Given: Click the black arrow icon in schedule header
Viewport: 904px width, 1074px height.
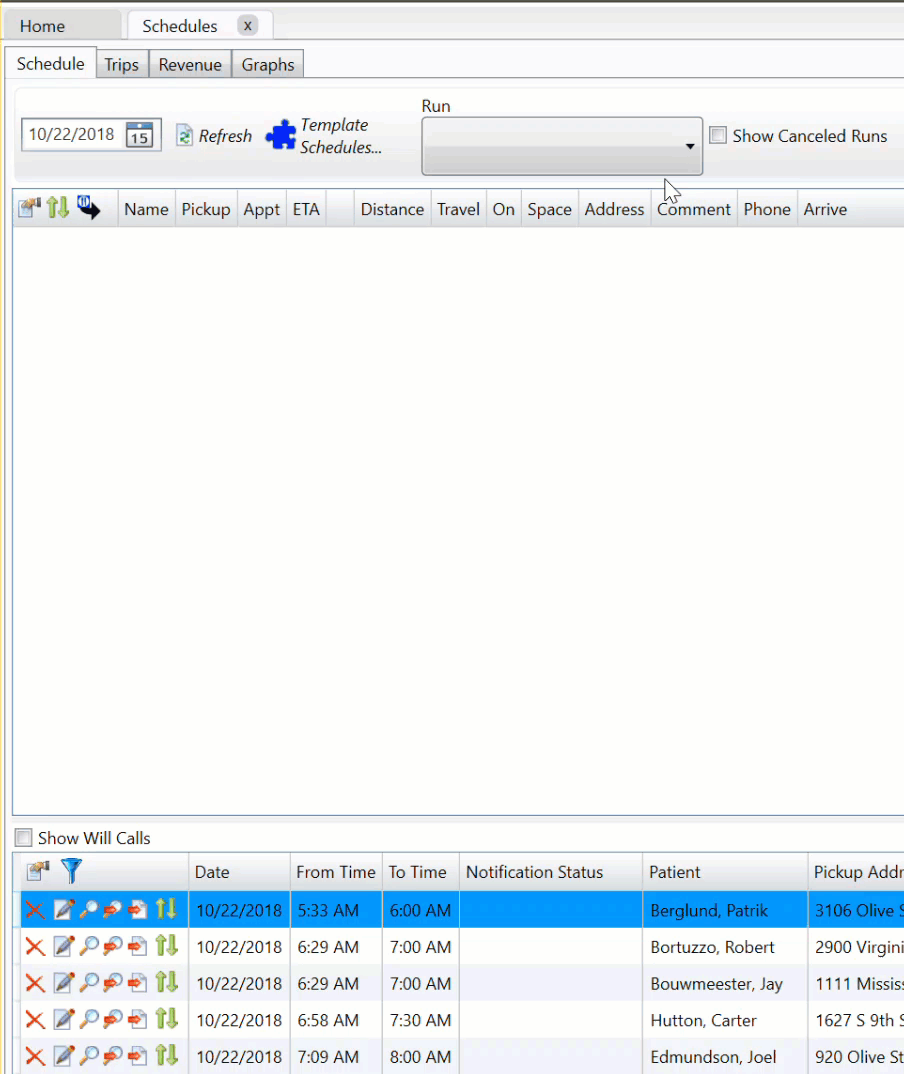Looking at the screenshot, I should (89, 208).
